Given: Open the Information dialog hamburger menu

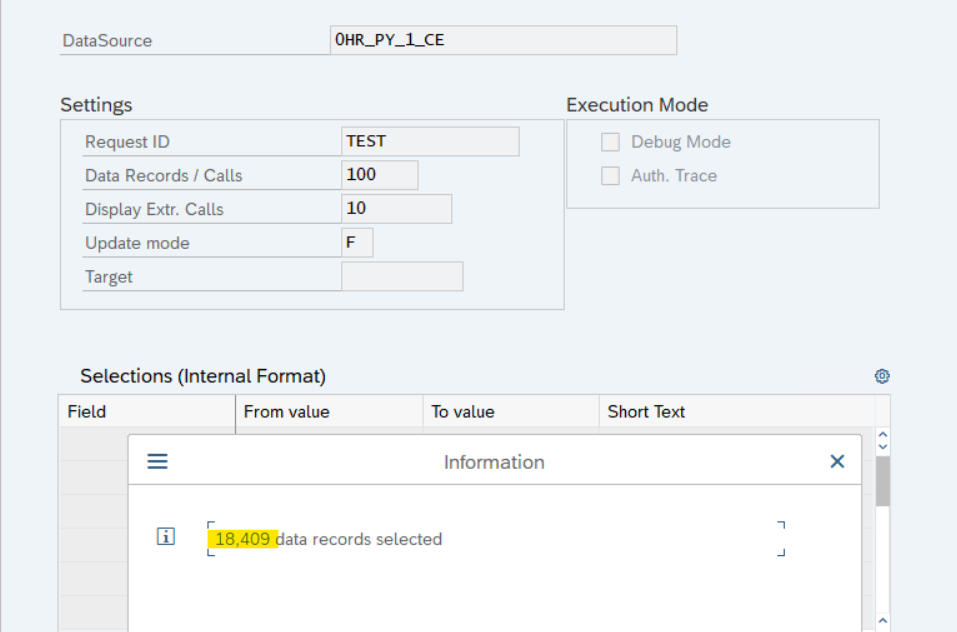Looking at the screenshot, I should 158,461.
